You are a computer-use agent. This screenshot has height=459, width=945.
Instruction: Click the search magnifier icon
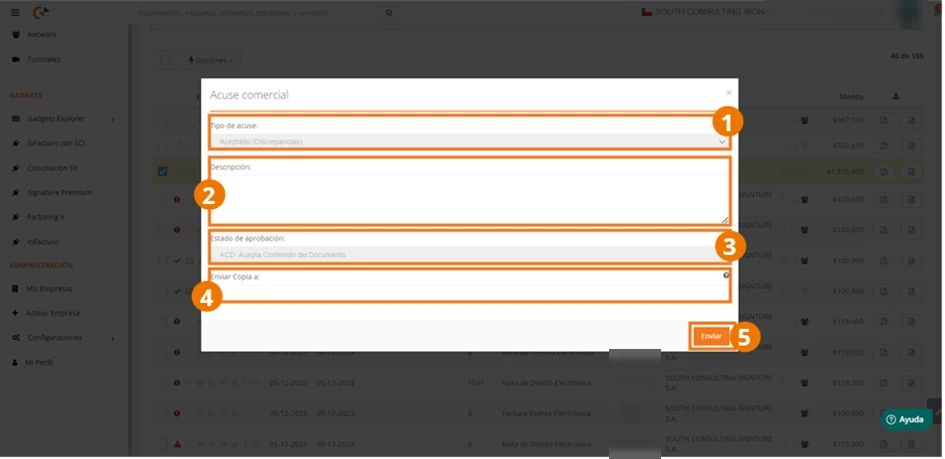[389, 13]
